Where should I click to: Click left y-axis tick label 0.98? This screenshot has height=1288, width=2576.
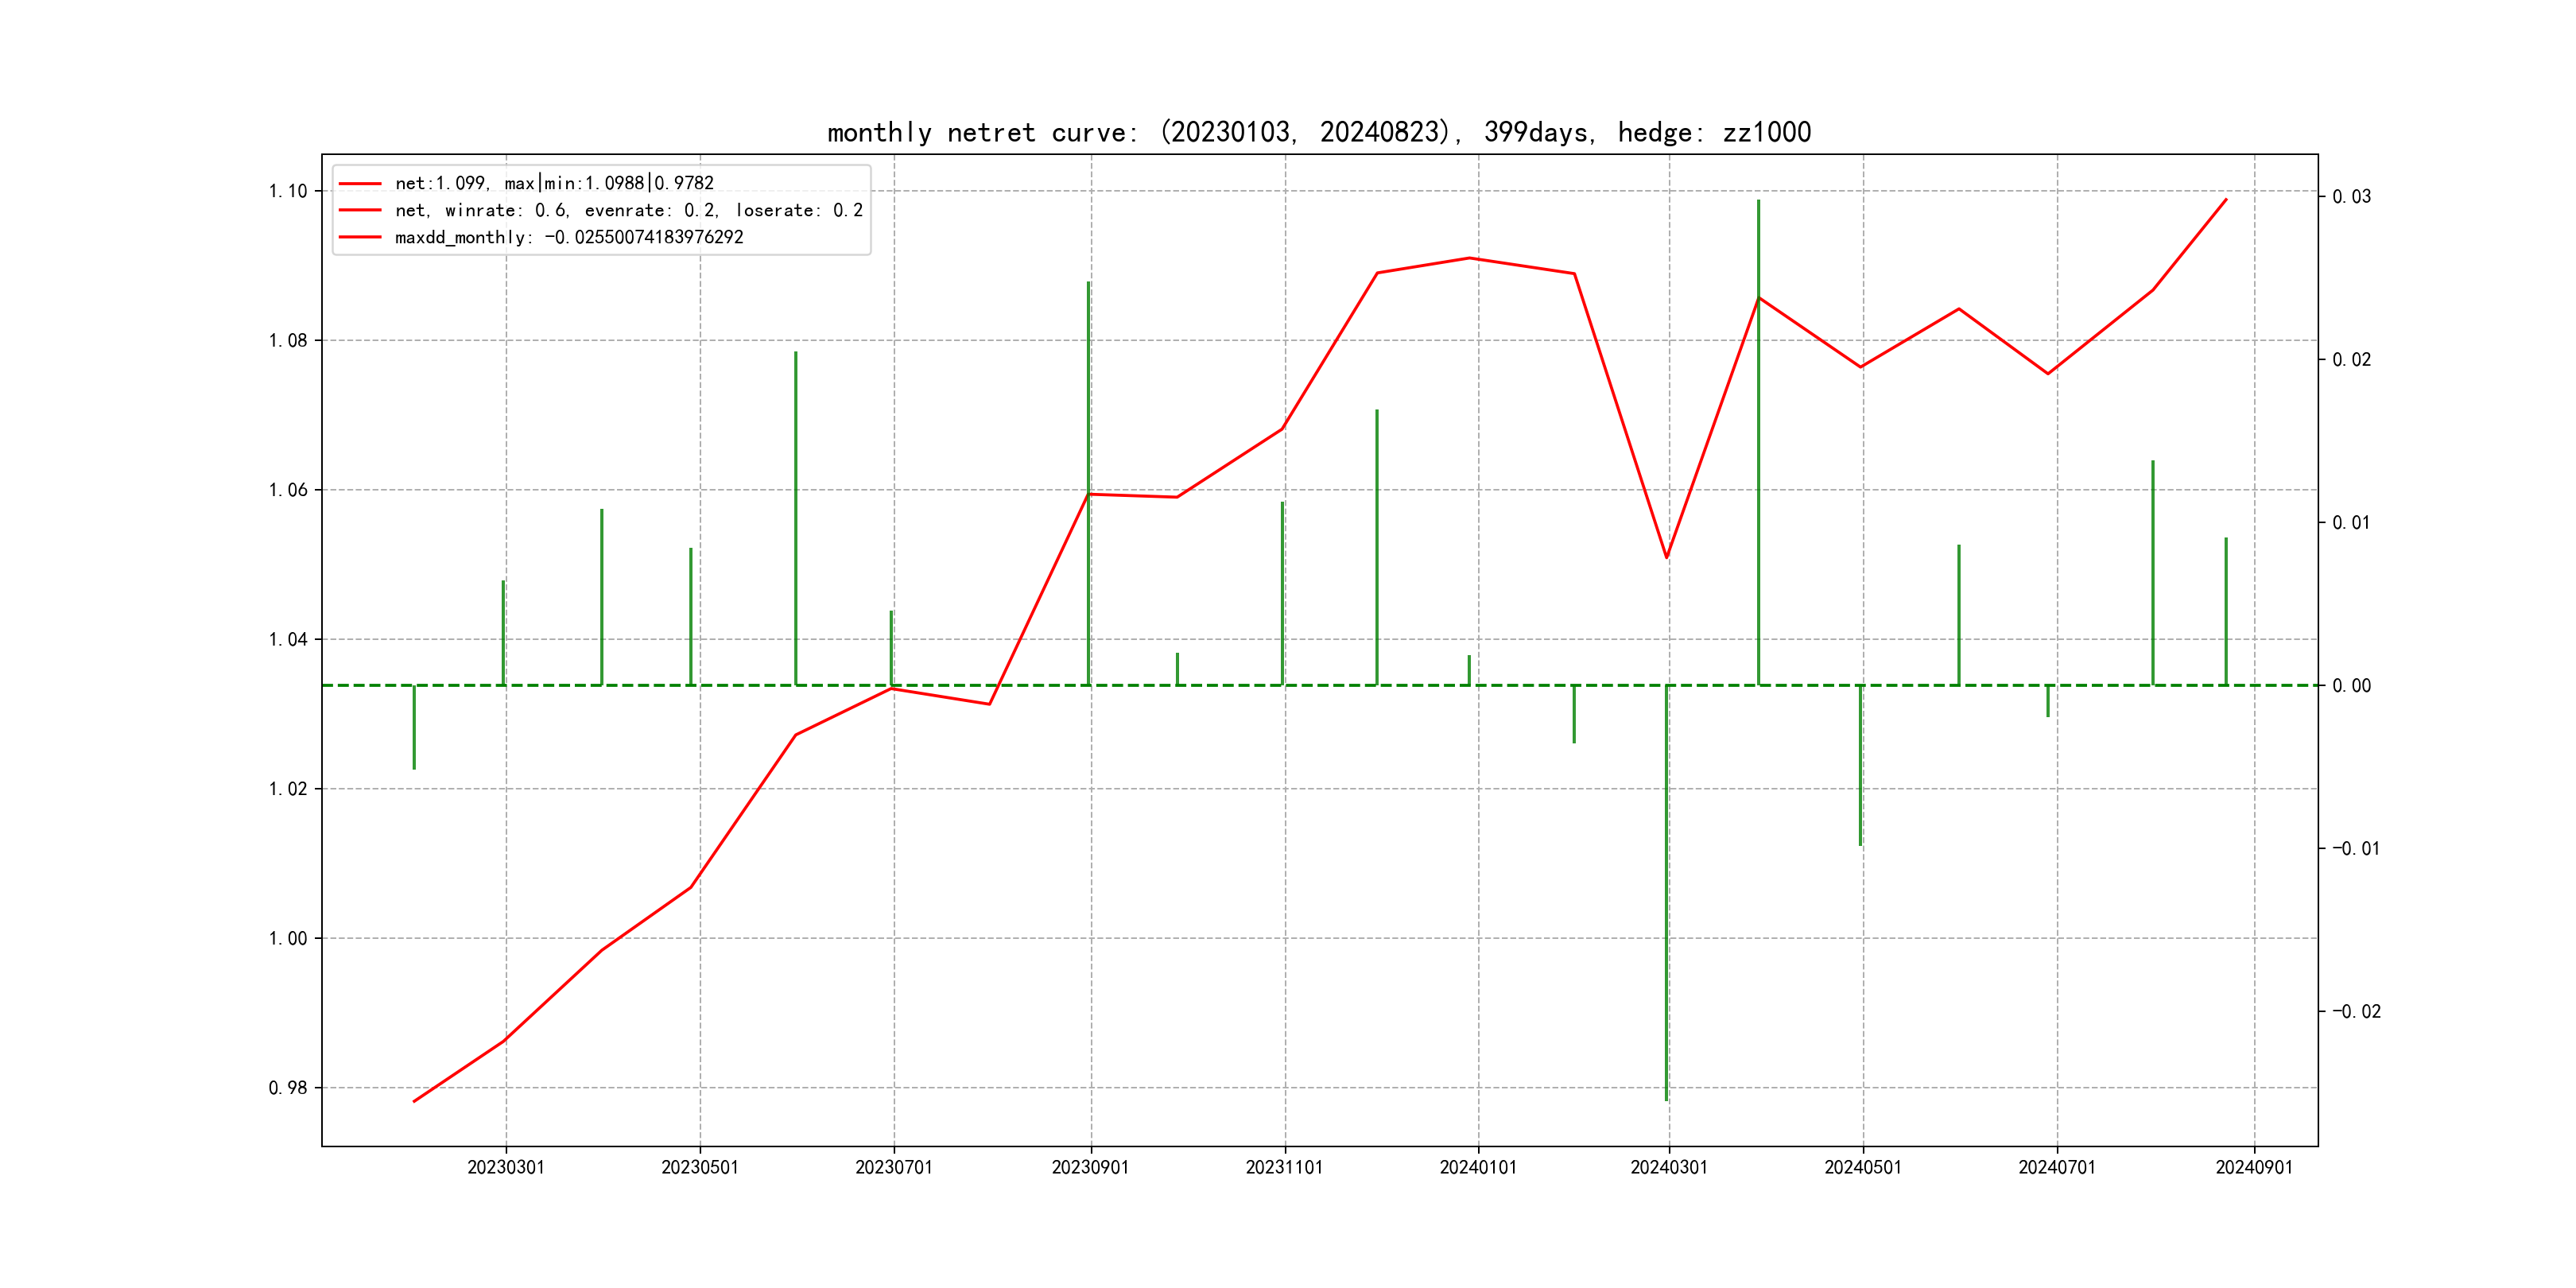(x=288, y=1088)
